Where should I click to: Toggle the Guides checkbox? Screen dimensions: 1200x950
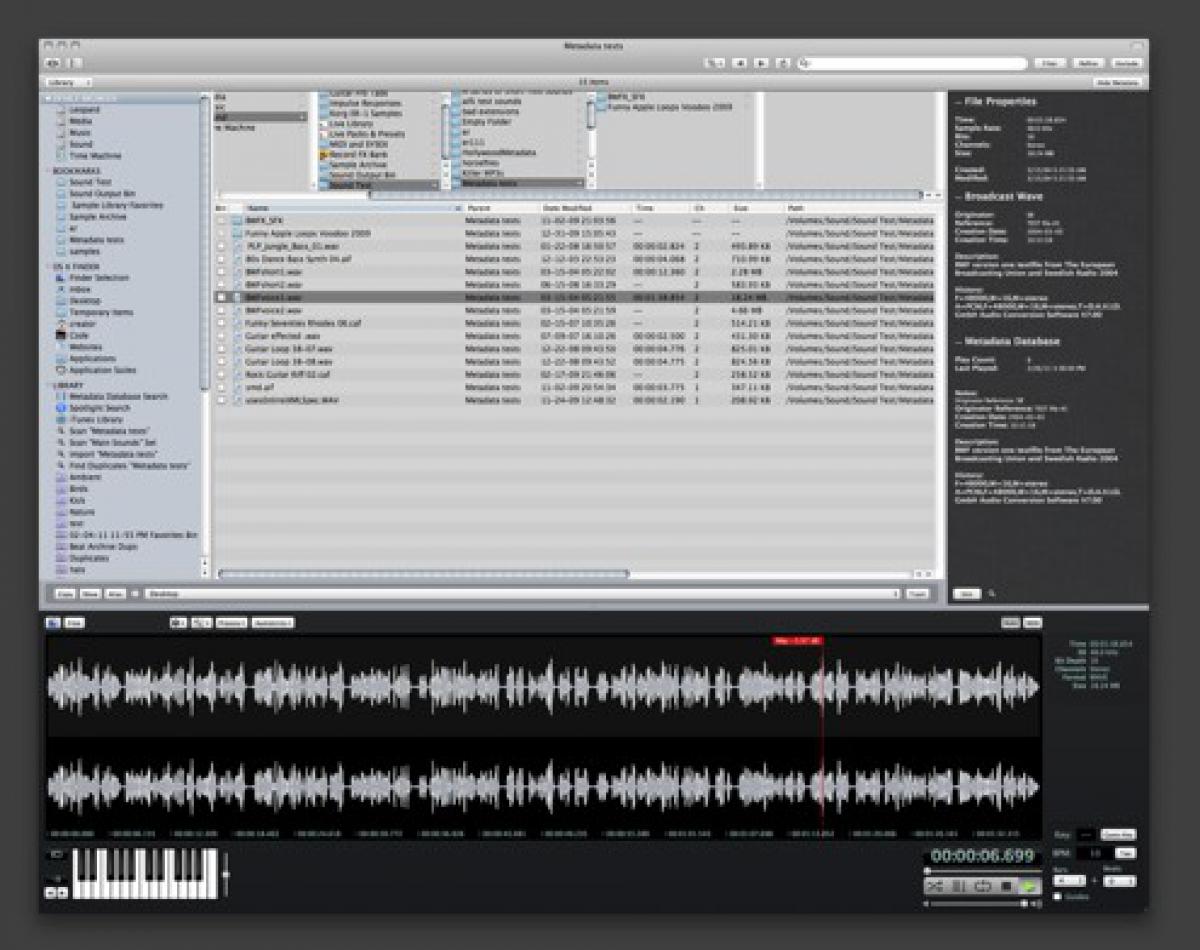tap(1058, 897)
